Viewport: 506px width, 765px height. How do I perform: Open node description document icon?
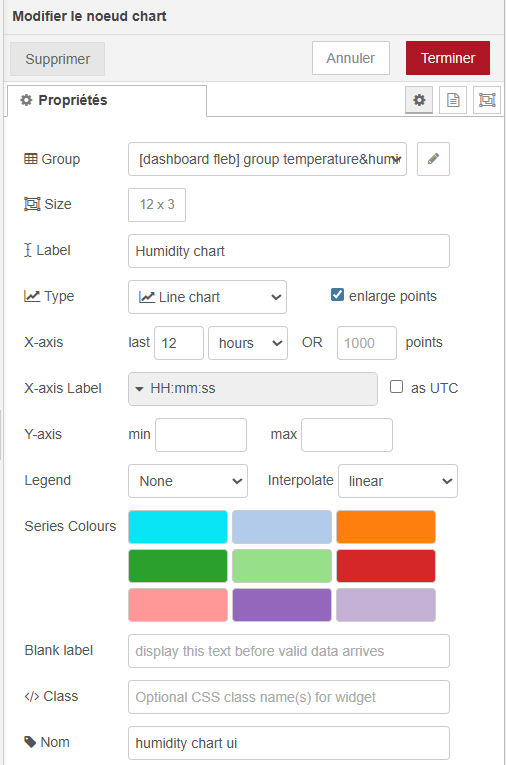coord(453,100)
